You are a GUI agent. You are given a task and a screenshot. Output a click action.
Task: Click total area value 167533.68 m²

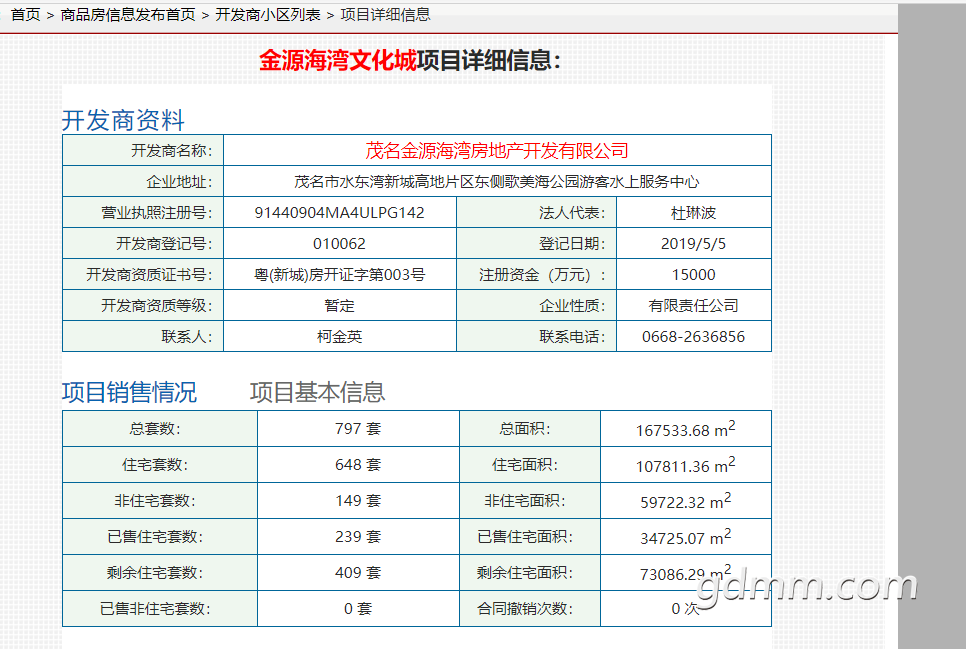[x=686, y=429]
